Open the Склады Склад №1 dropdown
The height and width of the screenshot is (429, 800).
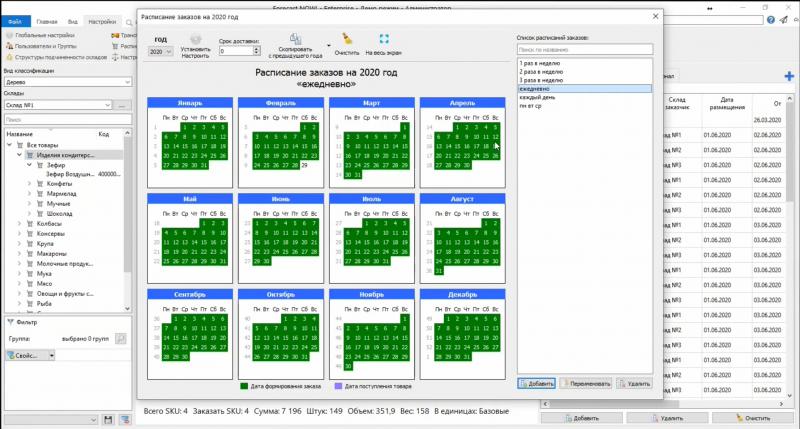62,105
